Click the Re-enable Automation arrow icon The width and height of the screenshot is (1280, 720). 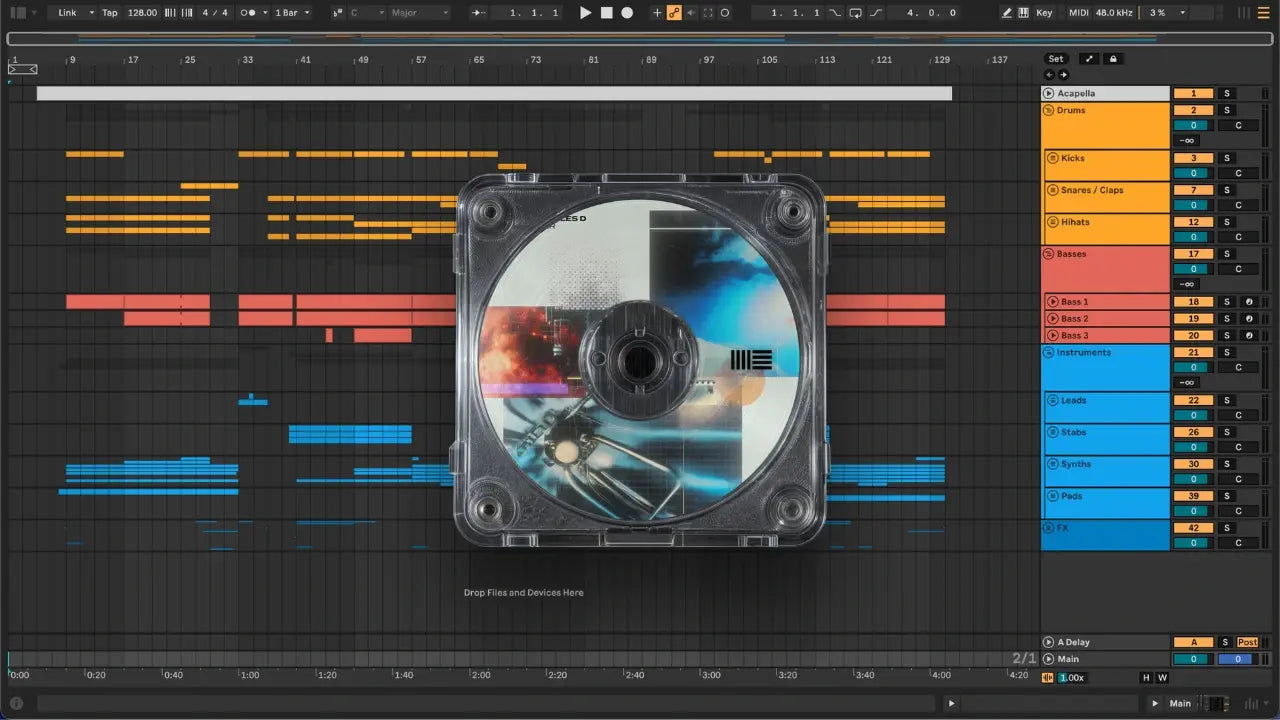[x=690, y=13]
